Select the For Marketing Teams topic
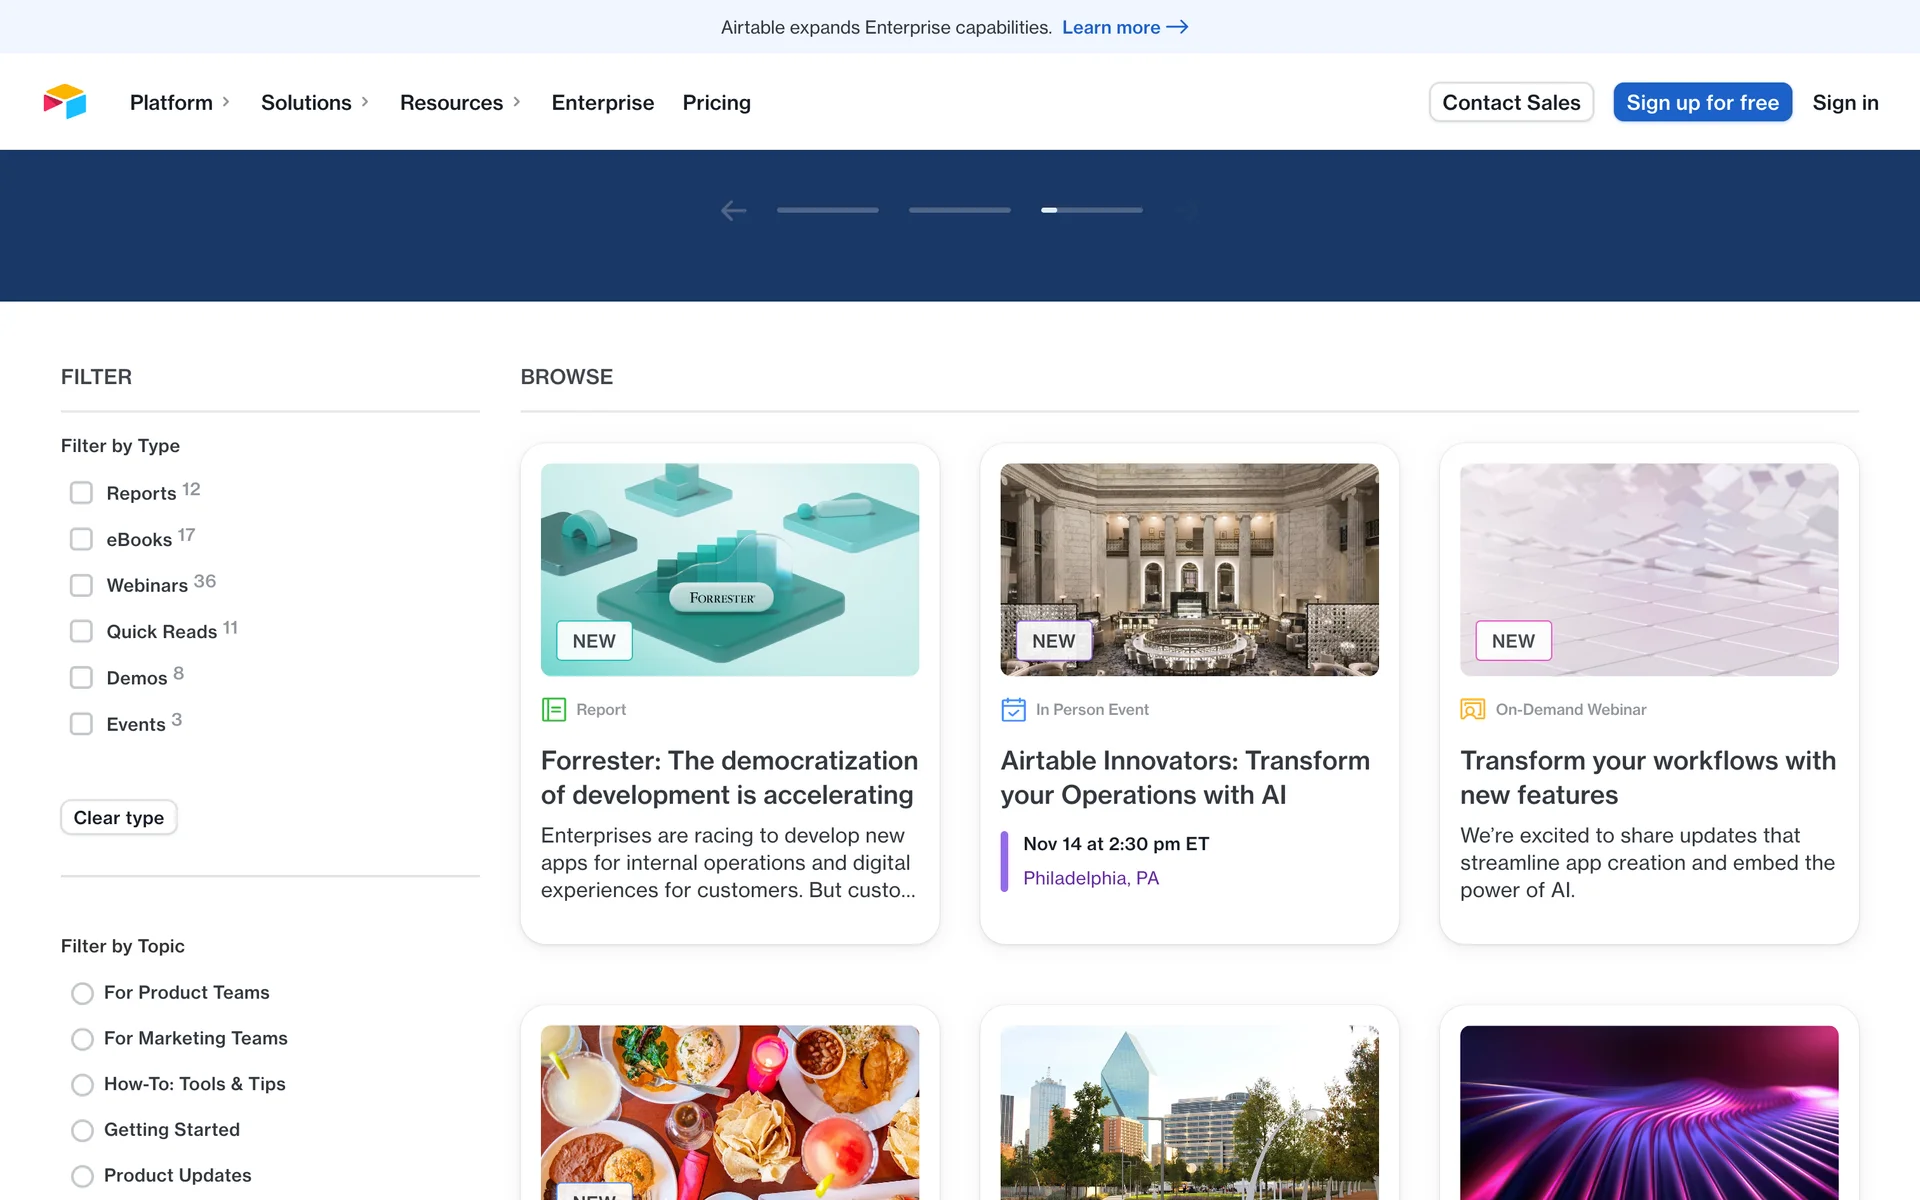This screenshot has width=1920, height=1200. (x=82, y=1039)
